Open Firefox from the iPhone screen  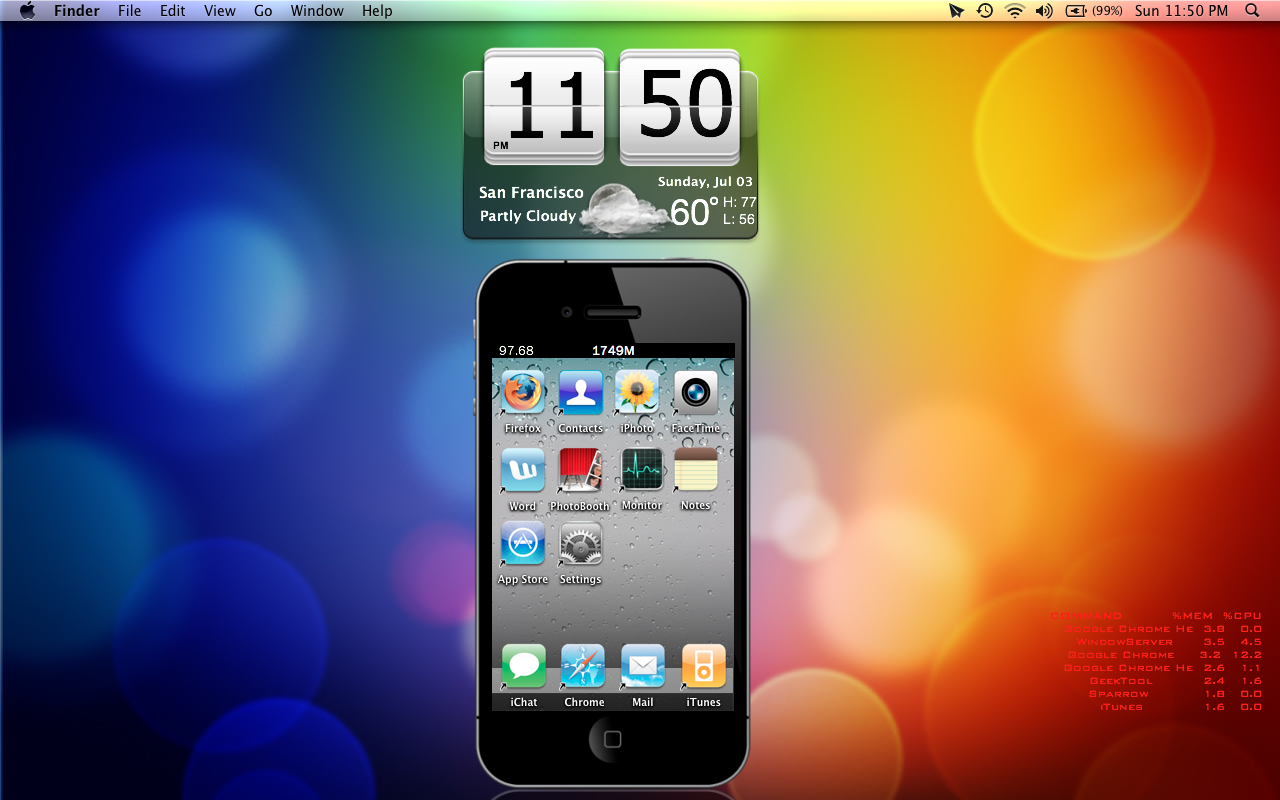click(x=522, y=392)
